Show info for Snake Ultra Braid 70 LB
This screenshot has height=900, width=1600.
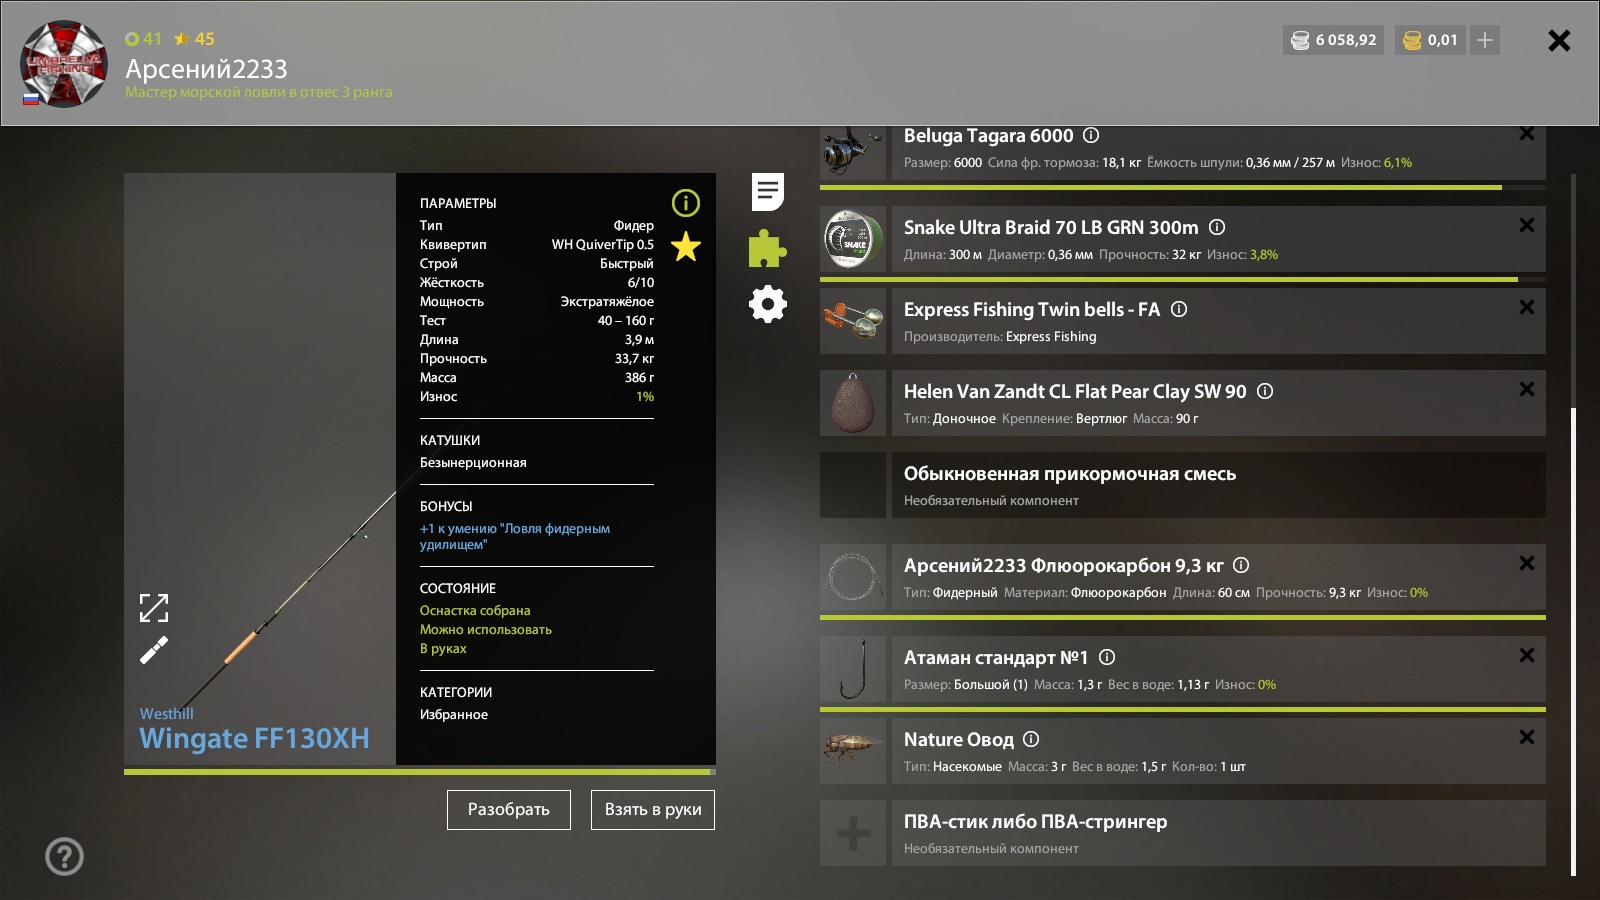tap(1217, 227)
